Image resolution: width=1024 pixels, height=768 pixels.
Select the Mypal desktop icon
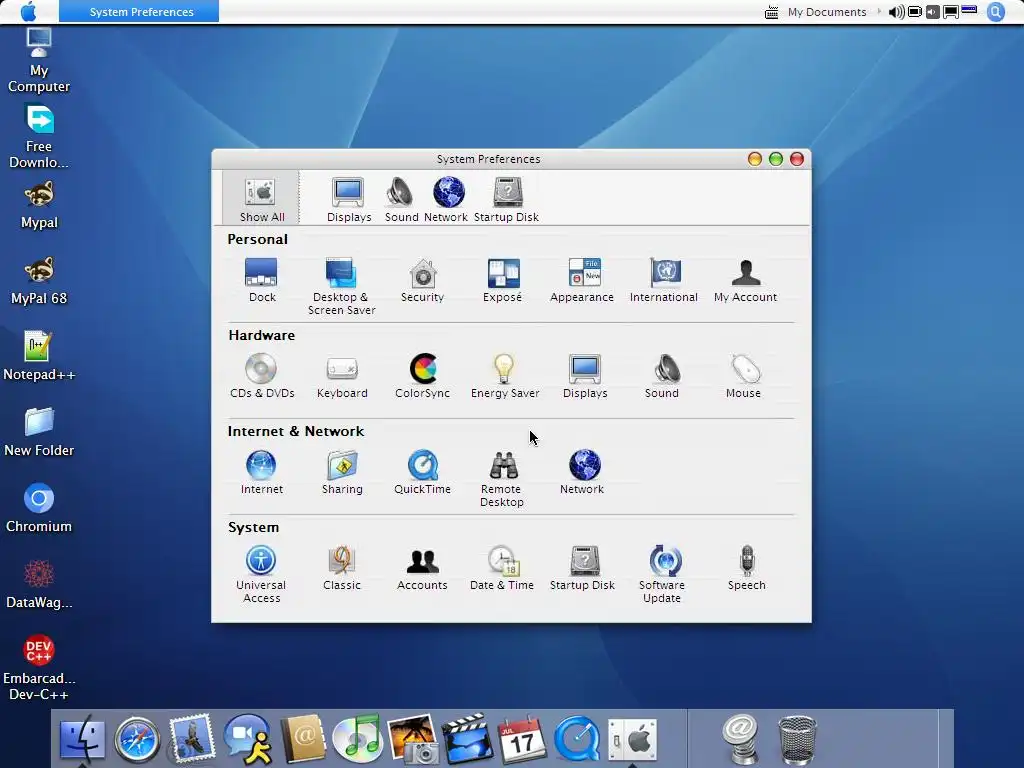(39, 205)
